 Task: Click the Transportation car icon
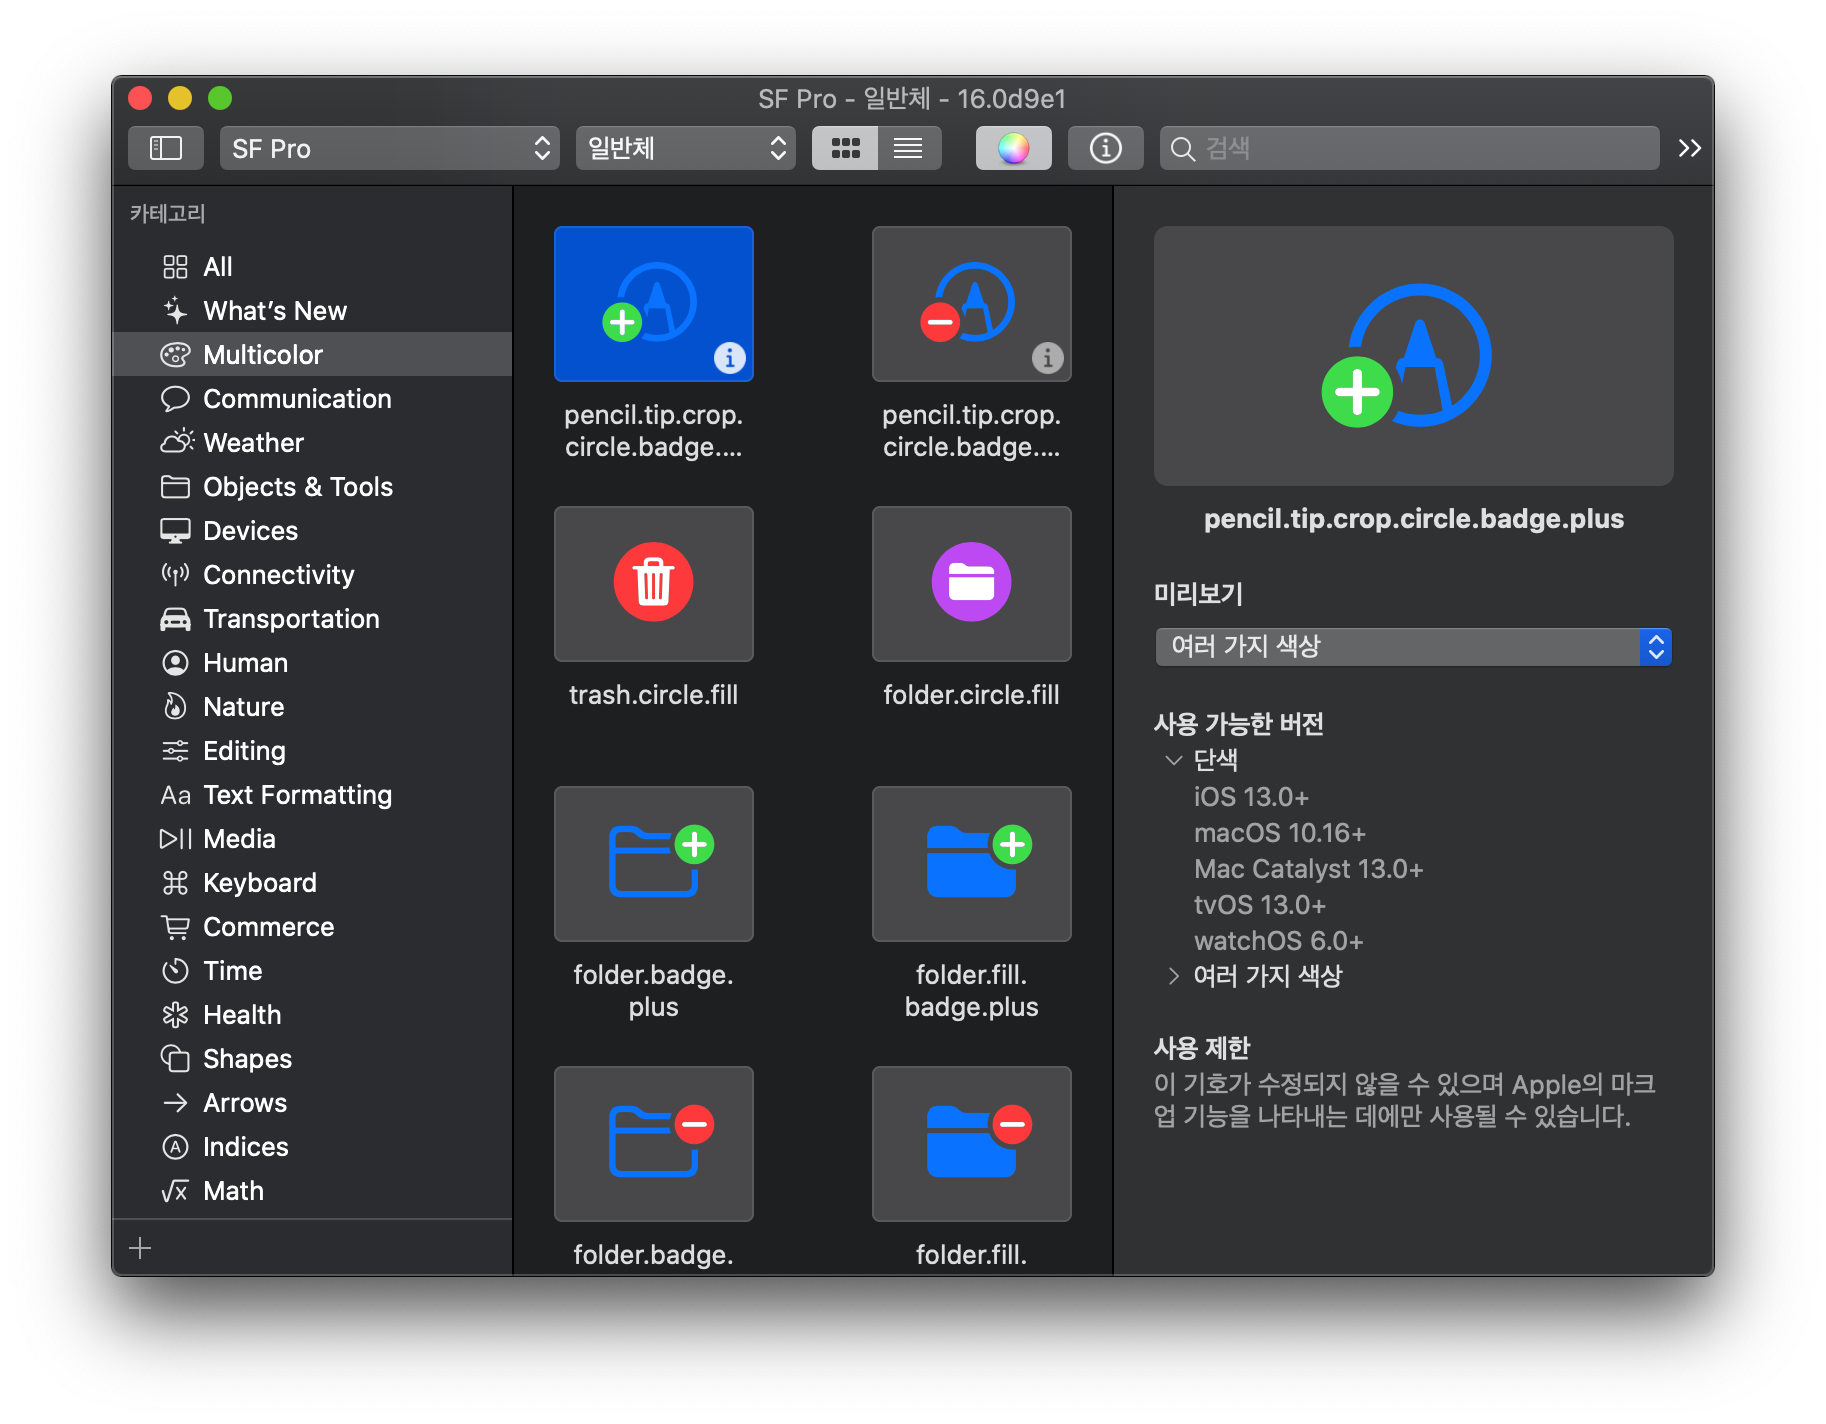tap(175, 619)
